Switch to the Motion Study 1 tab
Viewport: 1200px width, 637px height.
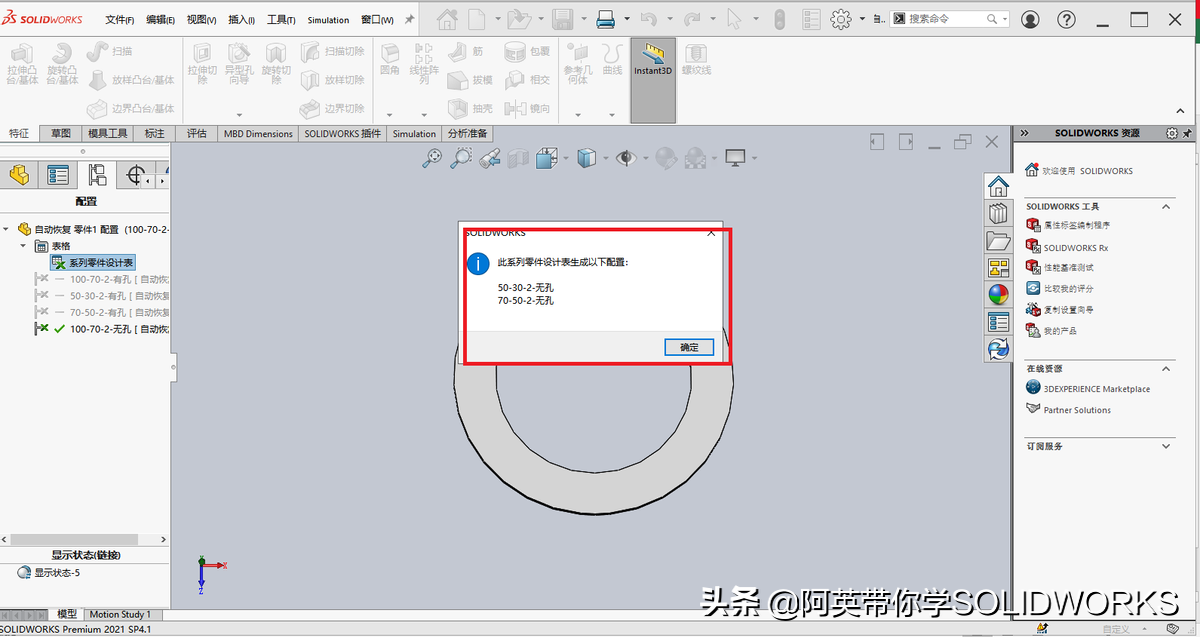tap(120, 614)
